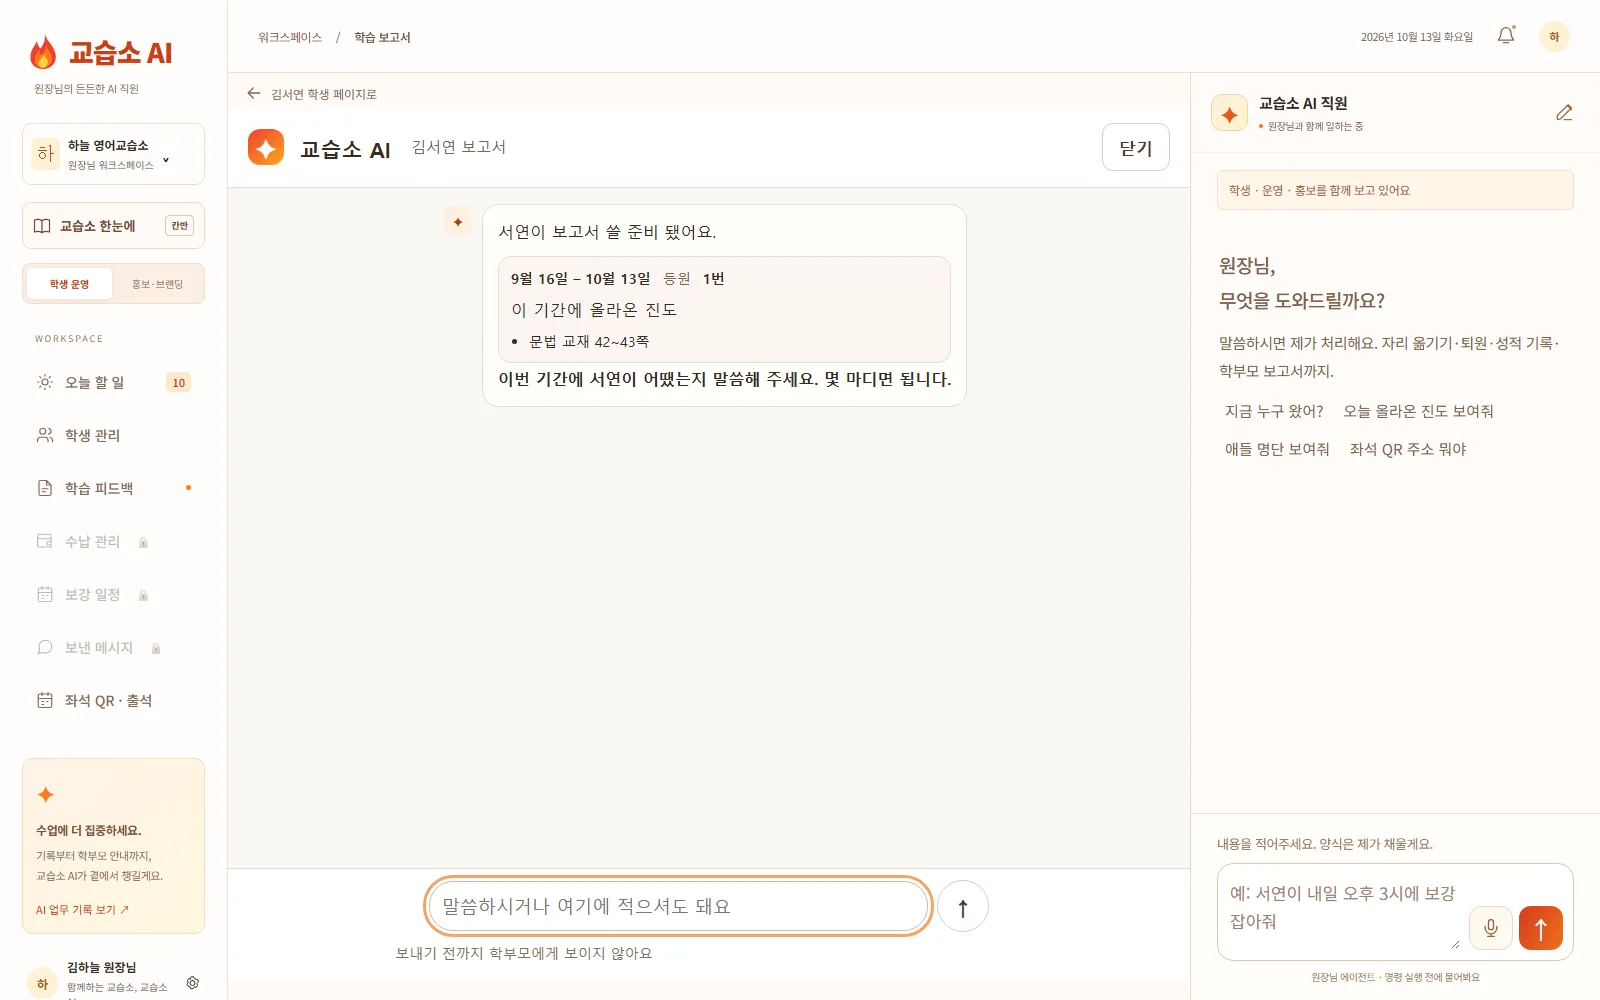Open 교습소 한눈에 button

[113, 226]
